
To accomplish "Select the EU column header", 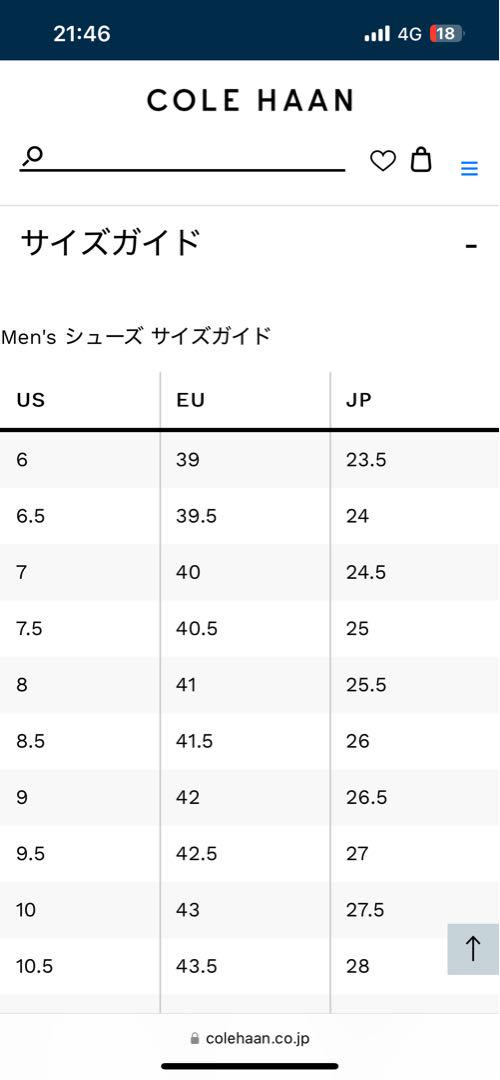I will click(x=191, y=399).
